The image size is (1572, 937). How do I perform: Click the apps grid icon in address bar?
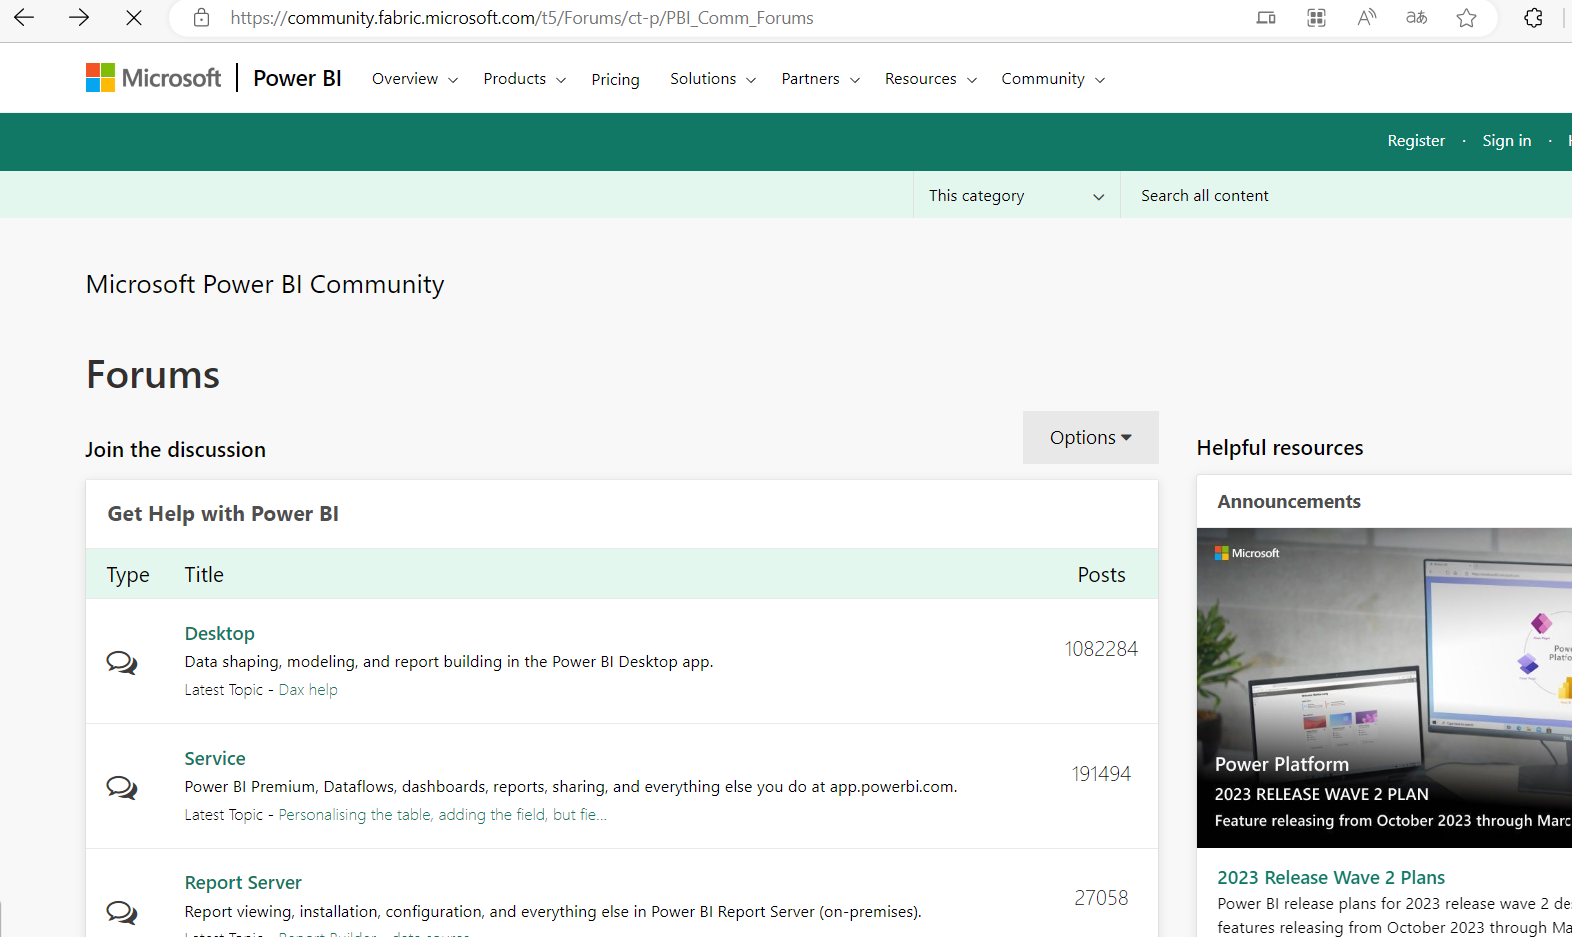tap(1316, 18)
